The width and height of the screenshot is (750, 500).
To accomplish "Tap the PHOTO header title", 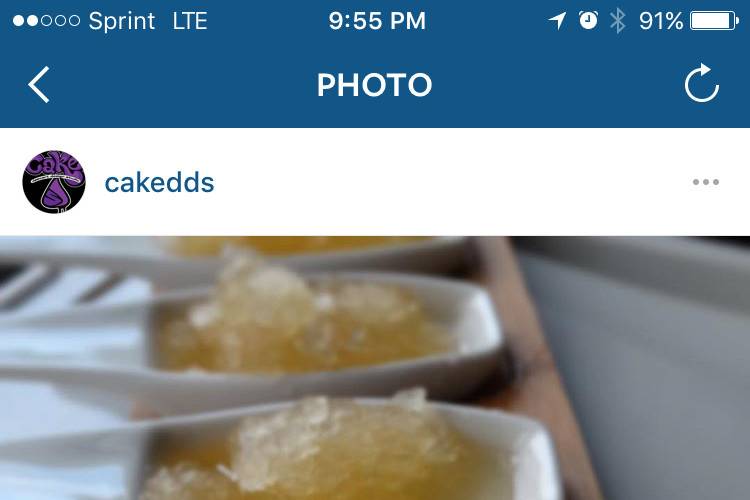I will (x=375, y=85).
